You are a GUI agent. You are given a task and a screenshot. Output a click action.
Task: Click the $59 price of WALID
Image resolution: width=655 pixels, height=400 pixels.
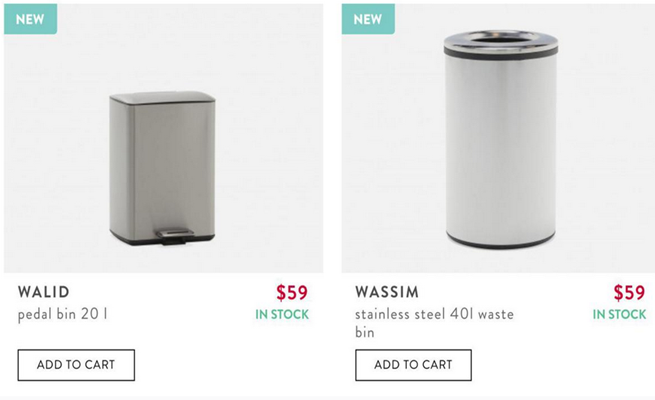click(x=292, y=293)
